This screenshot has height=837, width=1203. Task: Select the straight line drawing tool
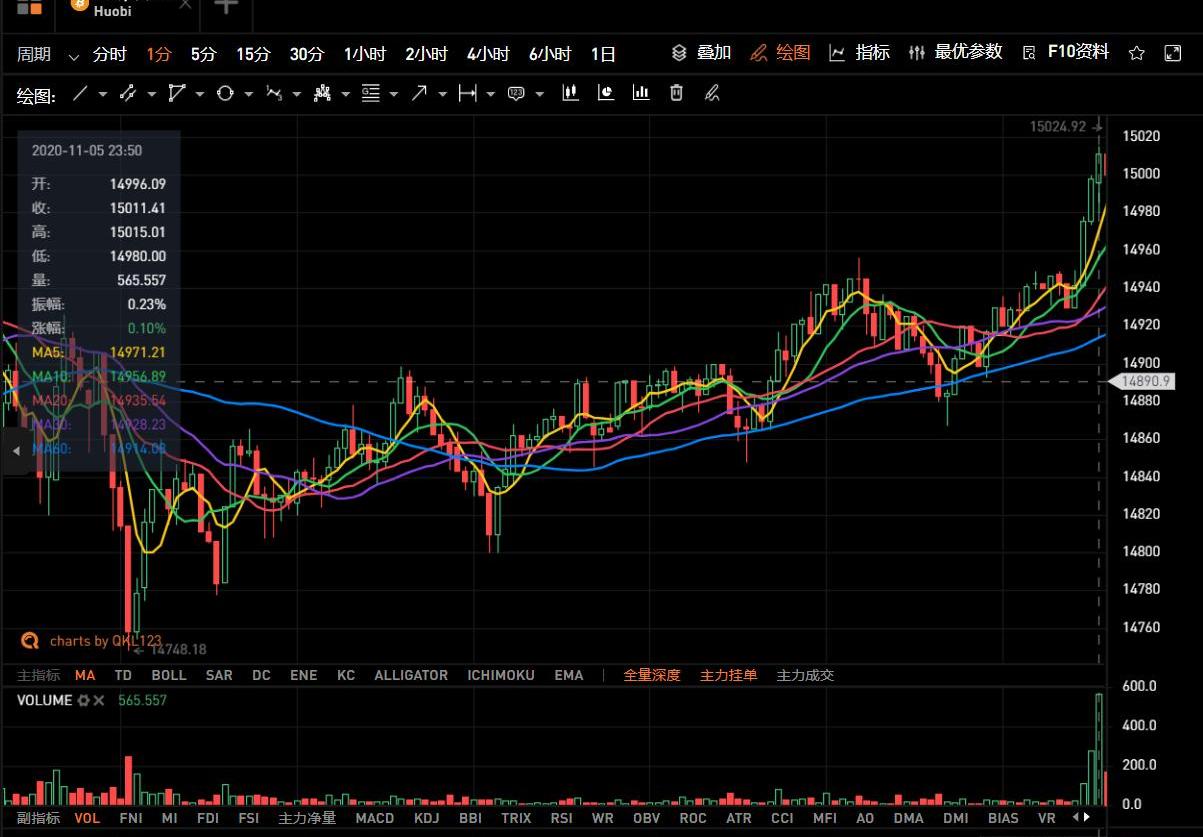click(x=80, y=94)
